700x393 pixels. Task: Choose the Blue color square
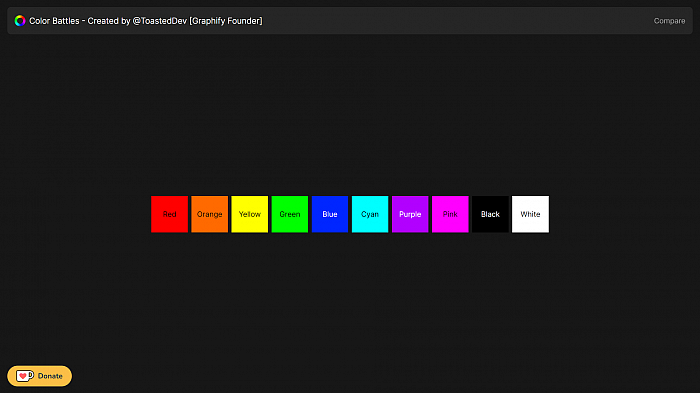click(x=330, y=214)
